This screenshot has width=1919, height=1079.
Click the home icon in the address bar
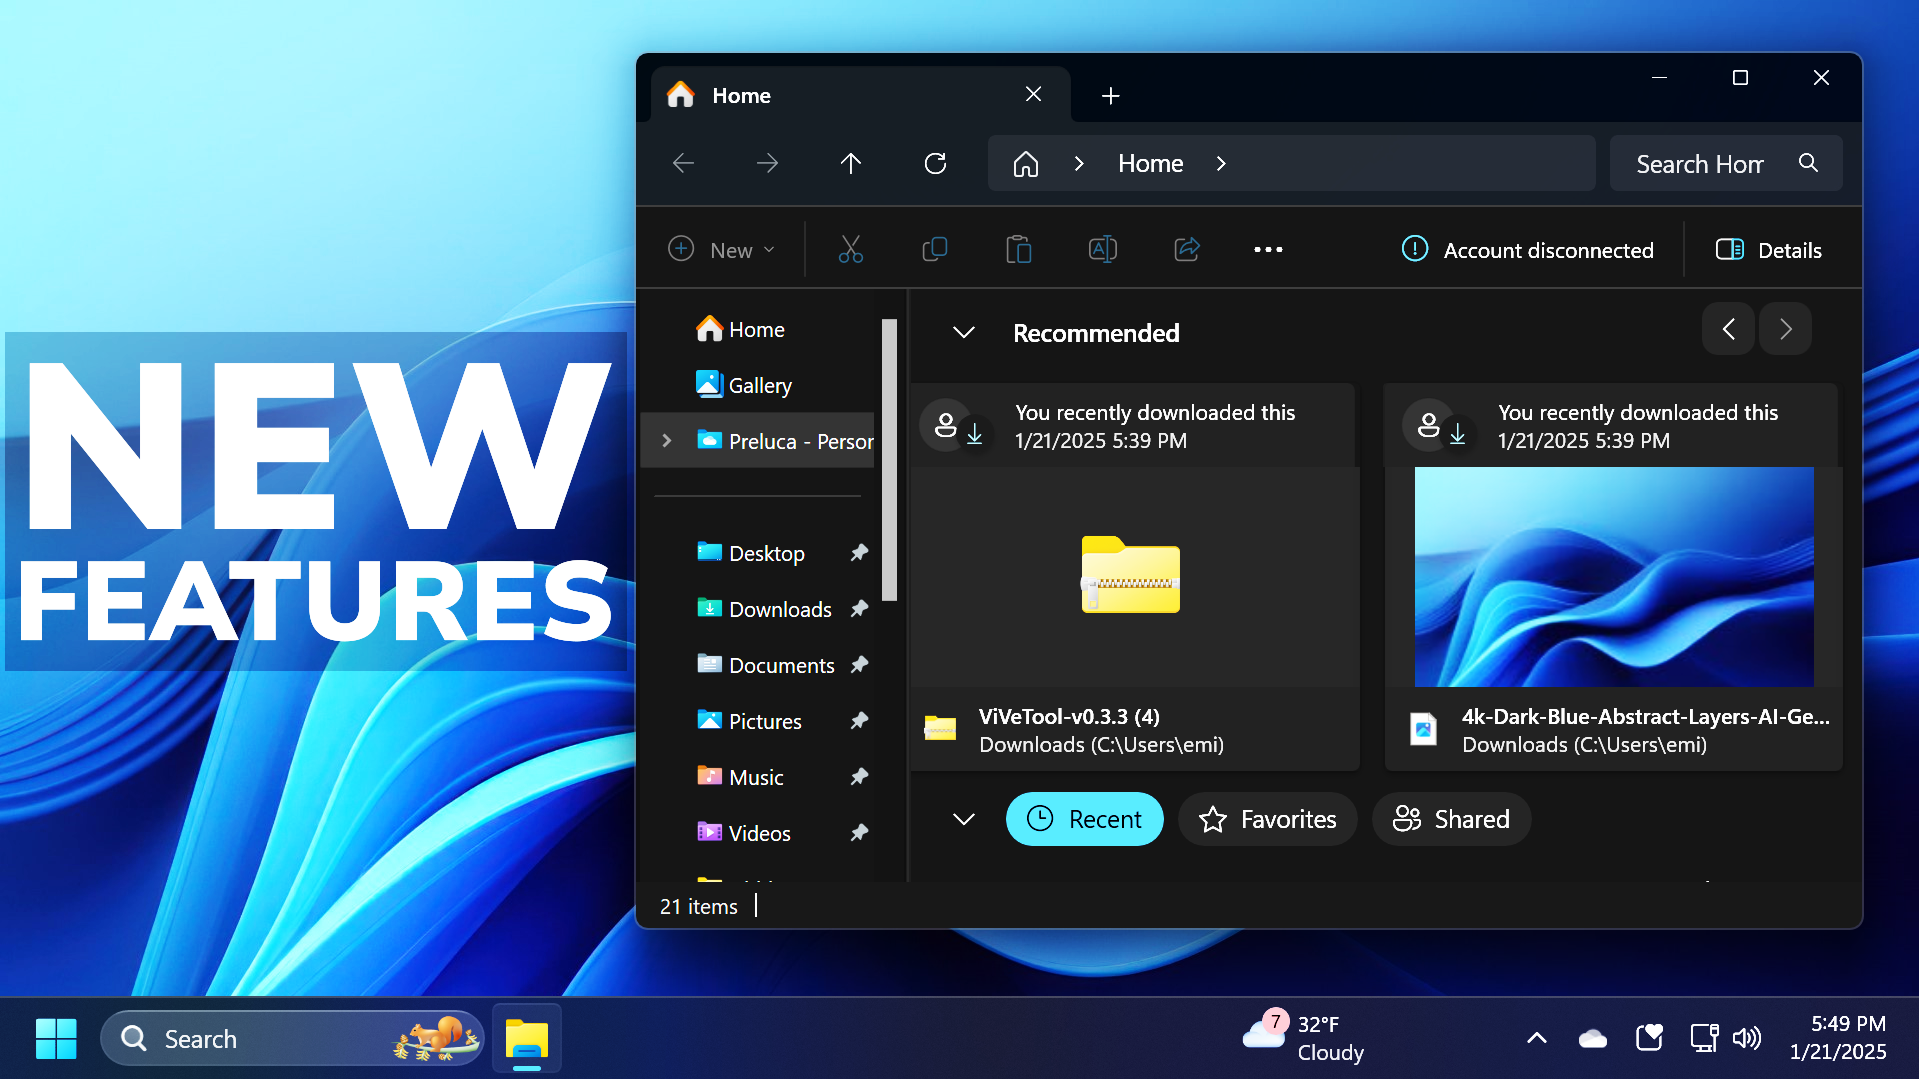pyautogui.click(x=1026, y=162)
